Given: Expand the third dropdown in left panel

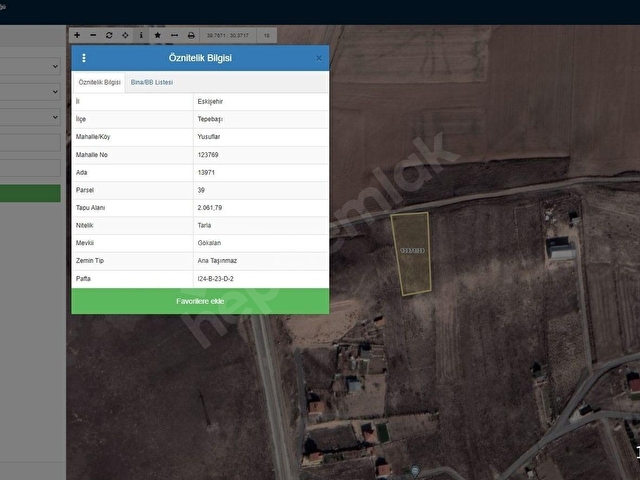Looking at the screenshot, I should click(30, 118).
